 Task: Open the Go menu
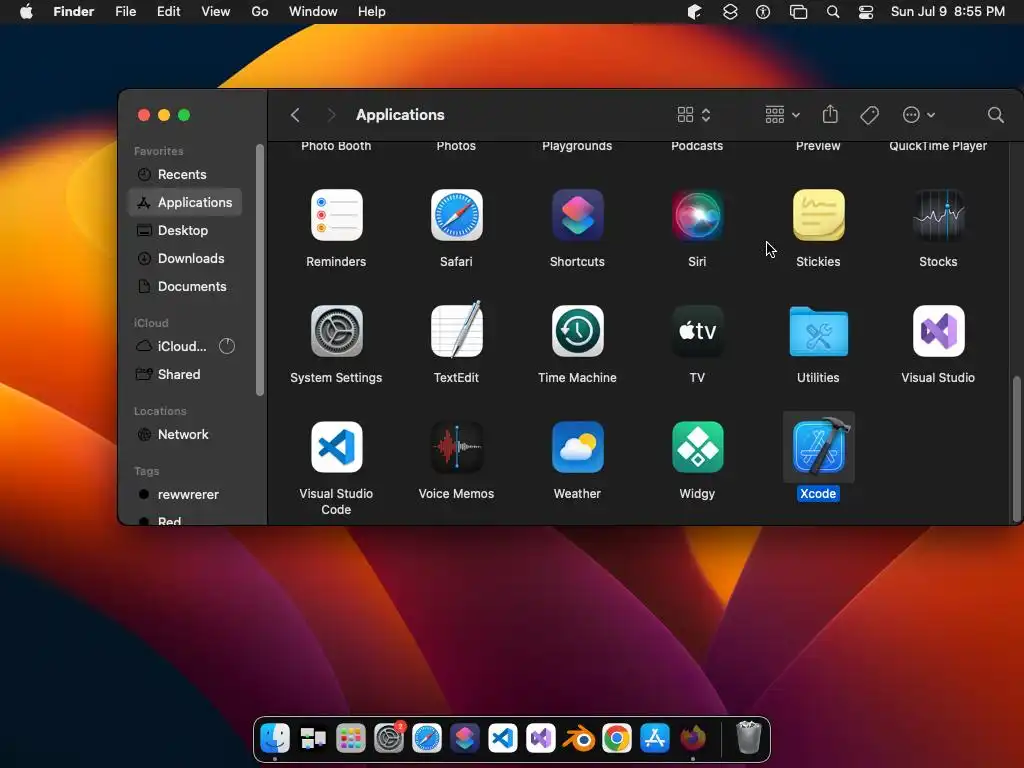260,12
